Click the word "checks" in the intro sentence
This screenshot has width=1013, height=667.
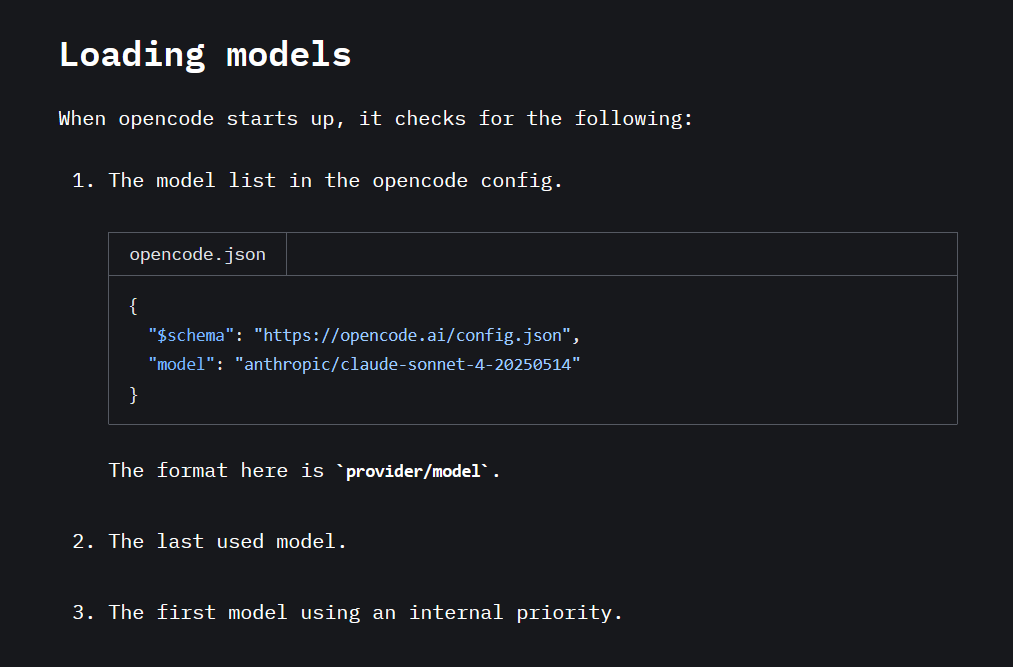(430, 119)
